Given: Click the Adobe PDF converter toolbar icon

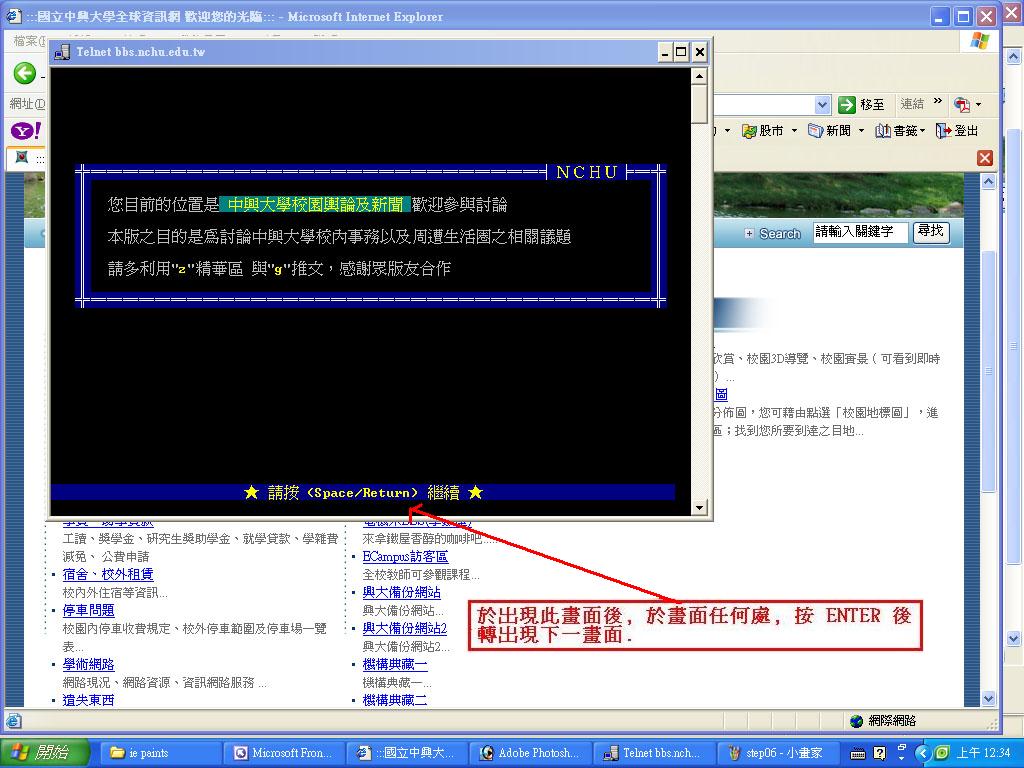Looking at the screenshot, I should [x=961, y=104].
